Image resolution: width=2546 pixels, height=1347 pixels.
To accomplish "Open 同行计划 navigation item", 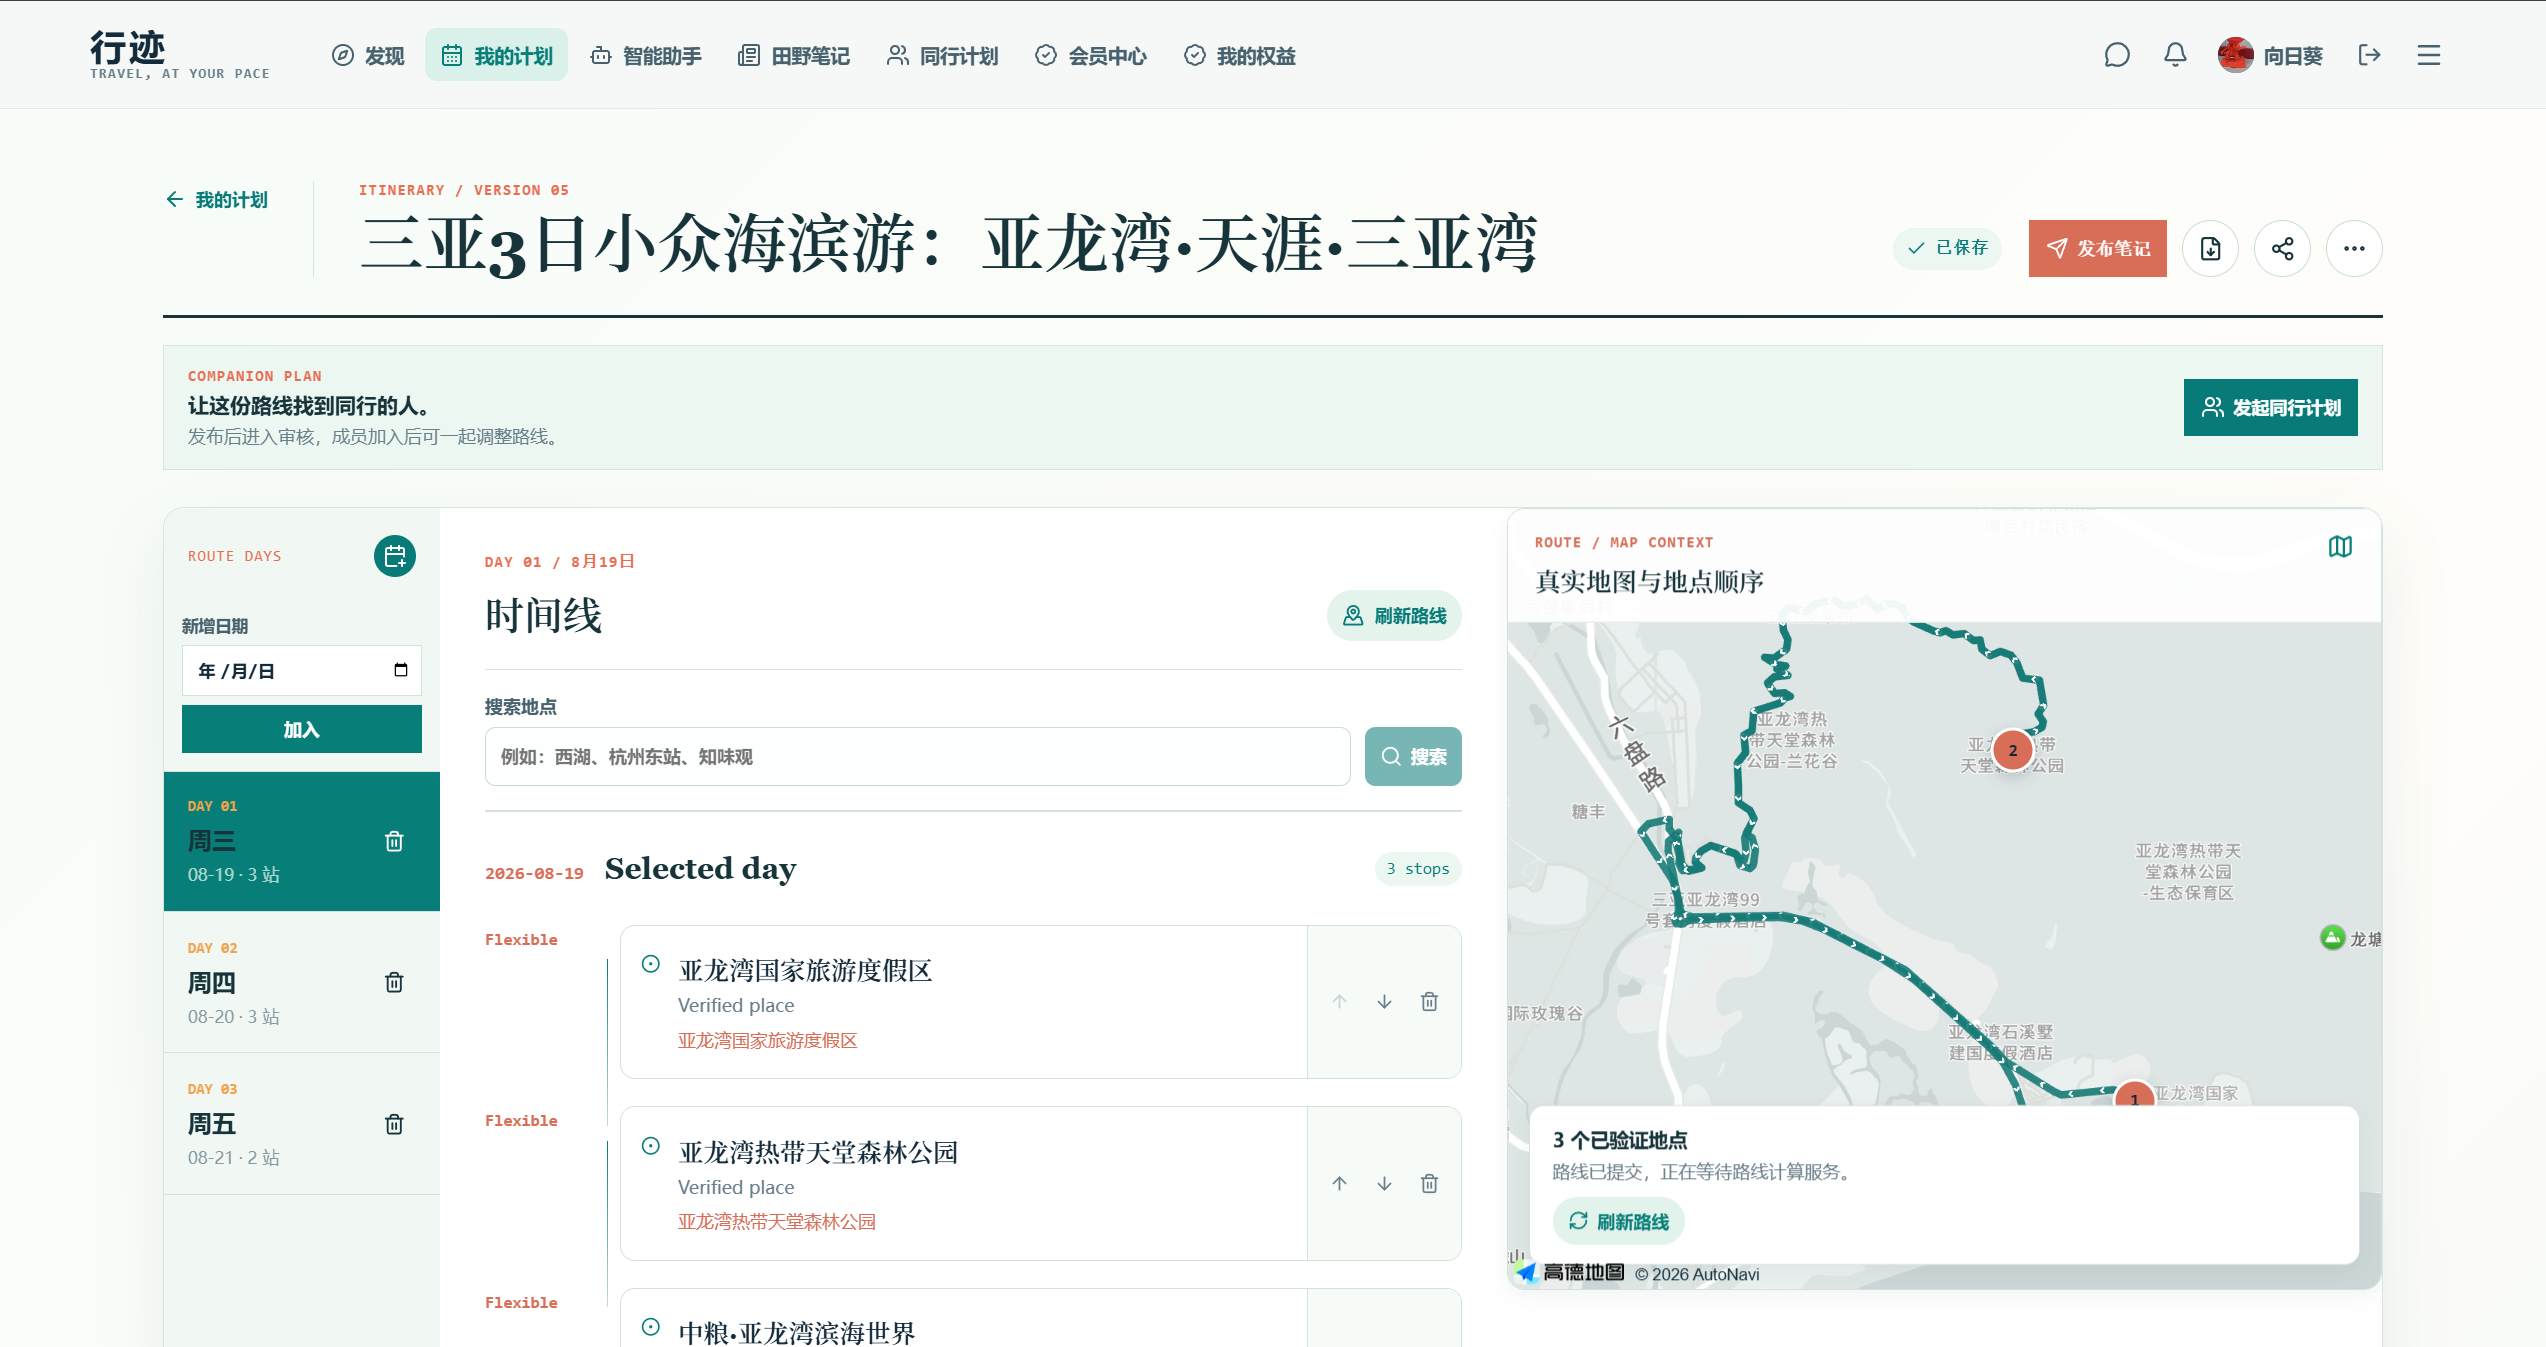I will click(942, 55).
